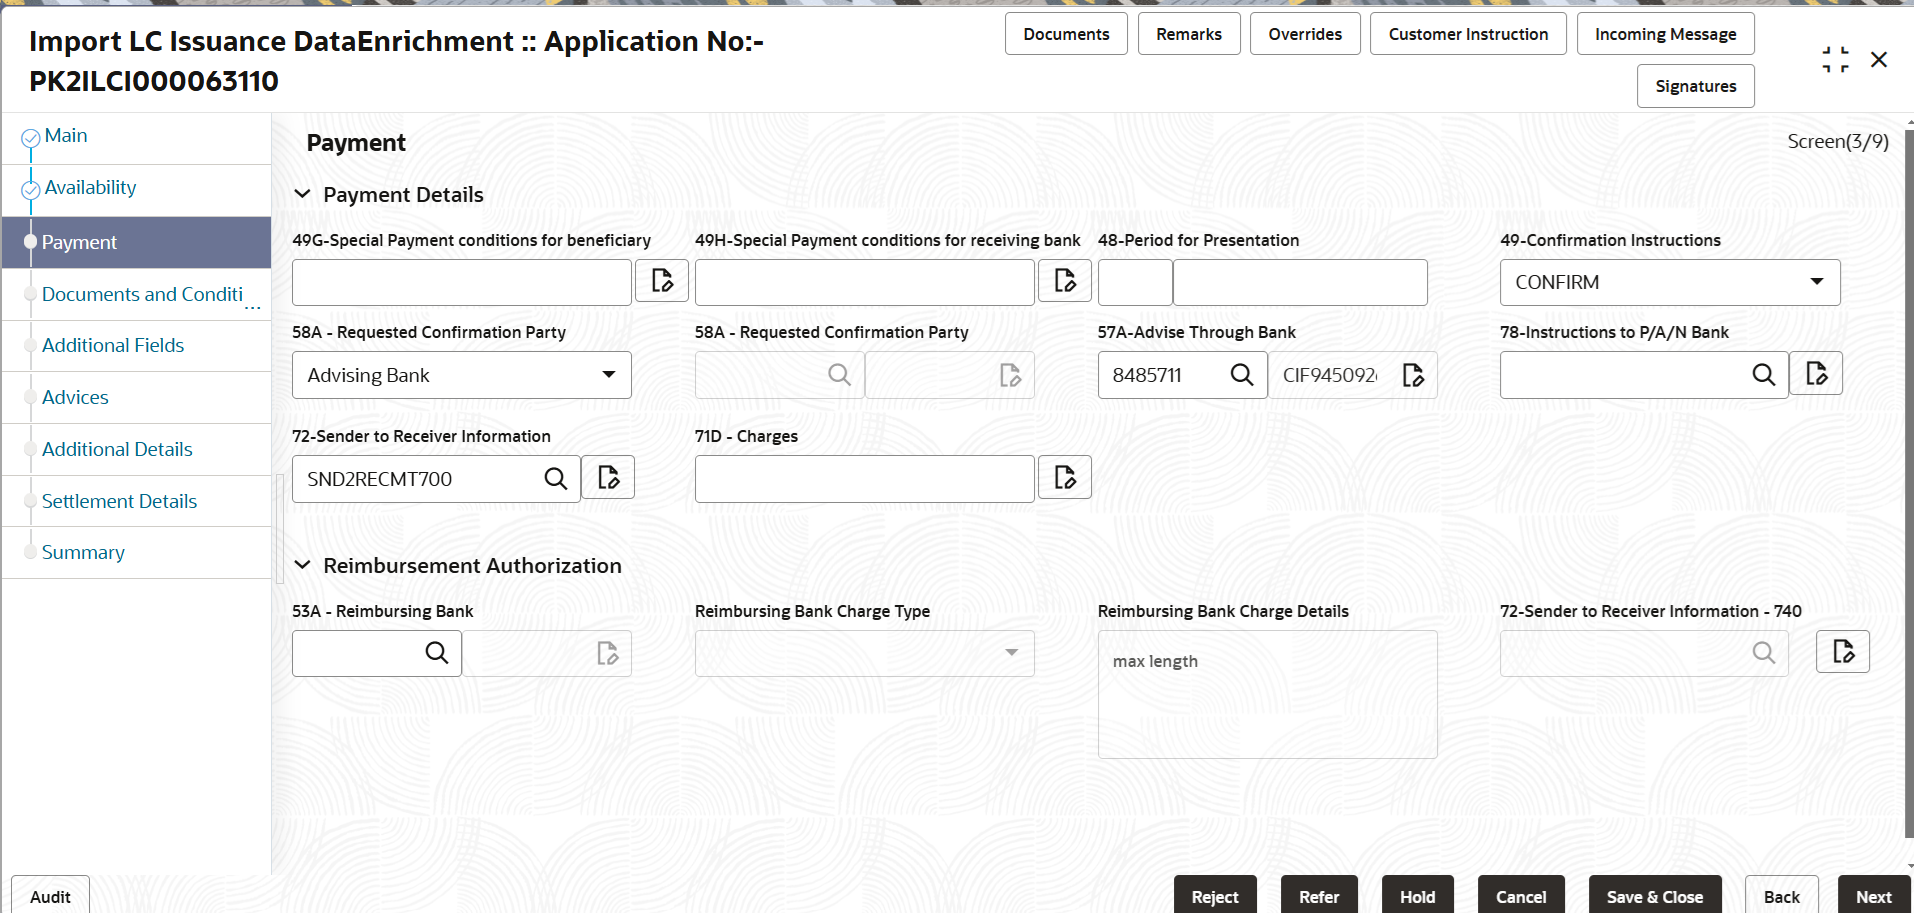Click the Back button
Screen dimensions: 1914x913
pyautogui.click(x=1781, y=896)
